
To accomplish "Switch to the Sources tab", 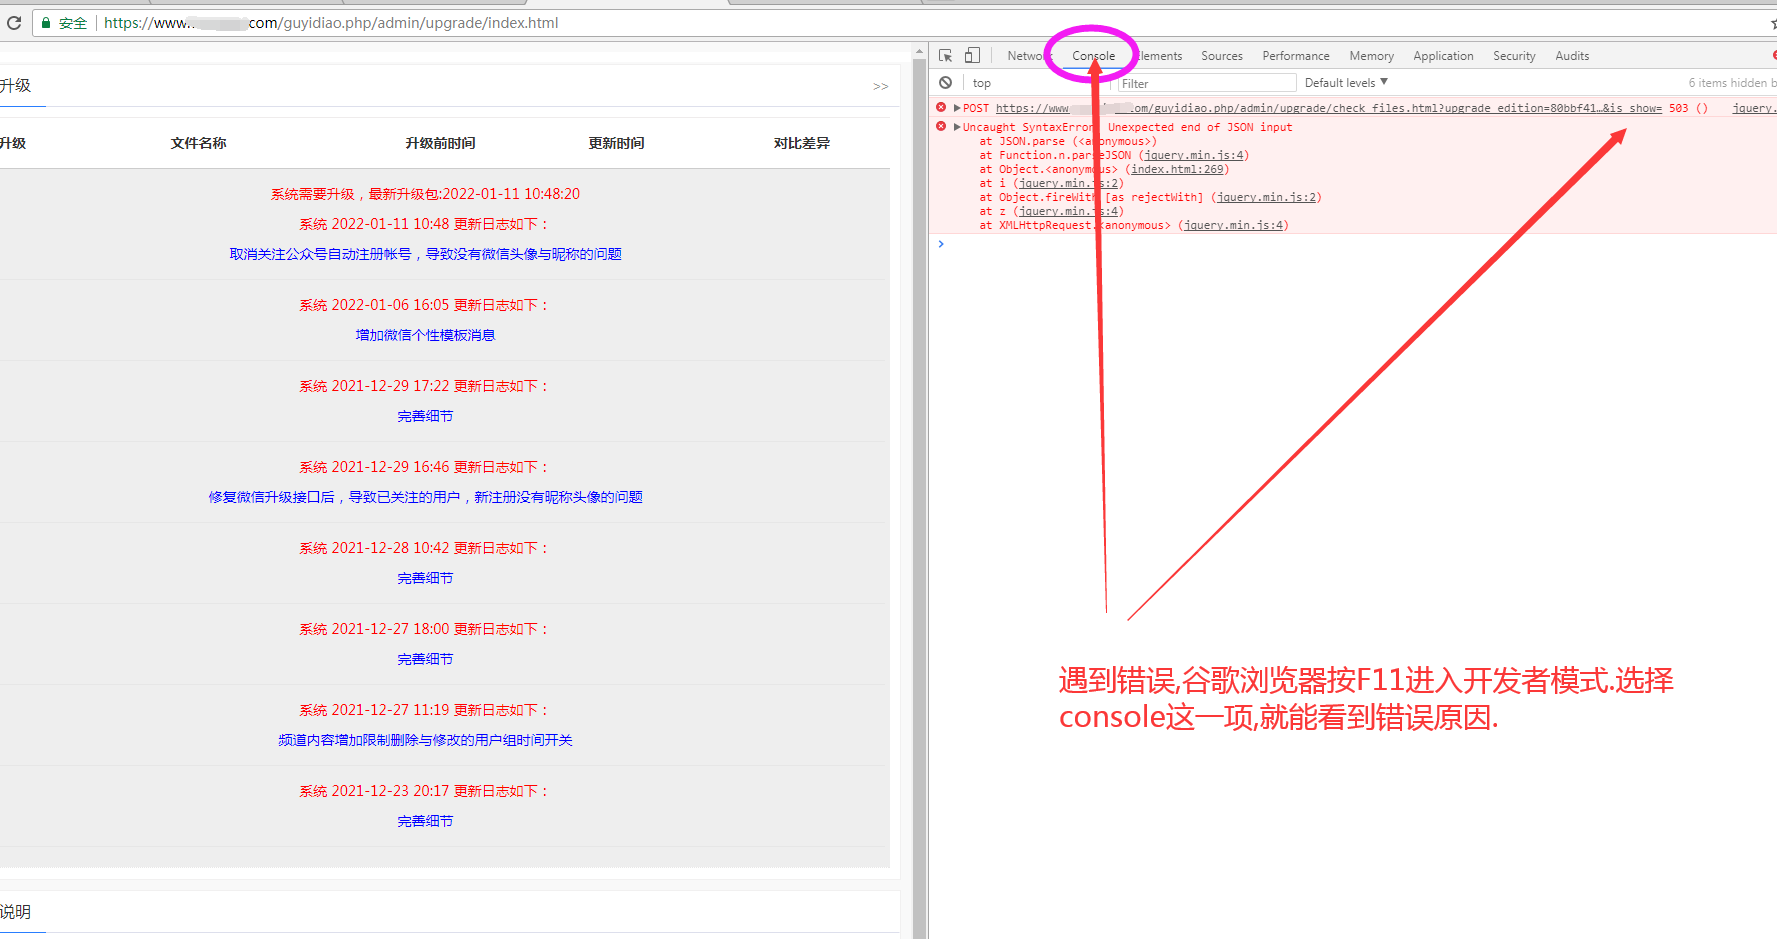I will coord(1221,56).
